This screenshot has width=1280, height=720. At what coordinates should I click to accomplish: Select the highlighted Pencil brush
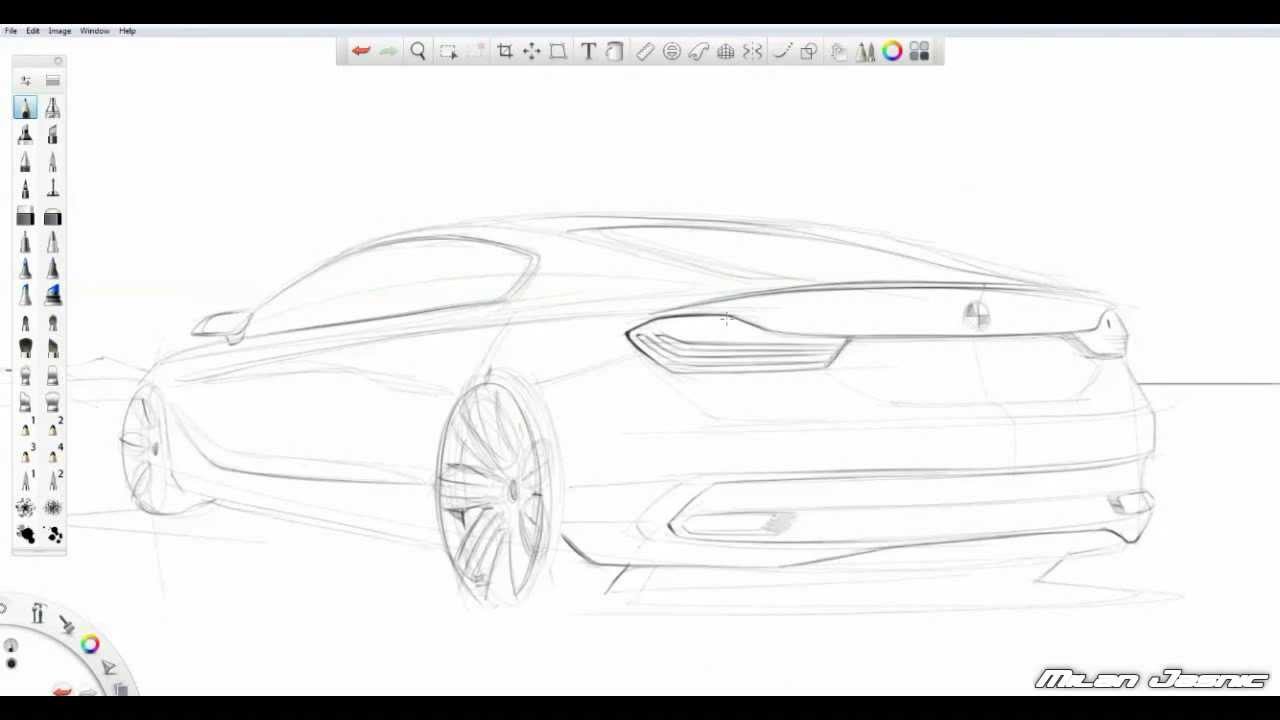[25, 108]
